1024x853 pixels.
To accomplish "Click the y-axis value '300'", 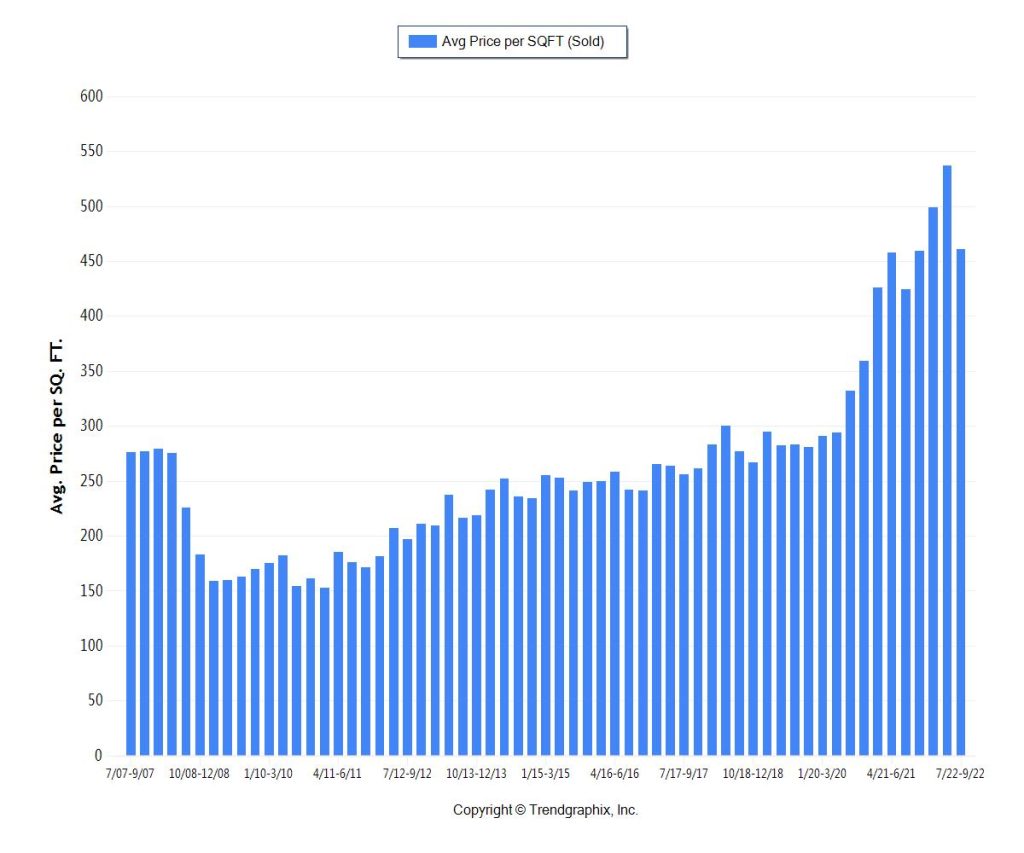I will point(91,426).
